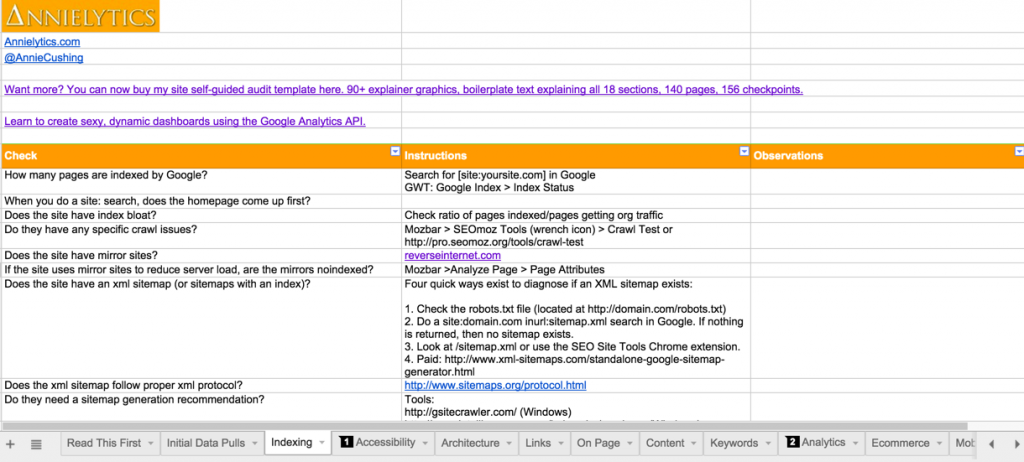Select cell 'Does the site have mirror sites?'

[201, 256]
